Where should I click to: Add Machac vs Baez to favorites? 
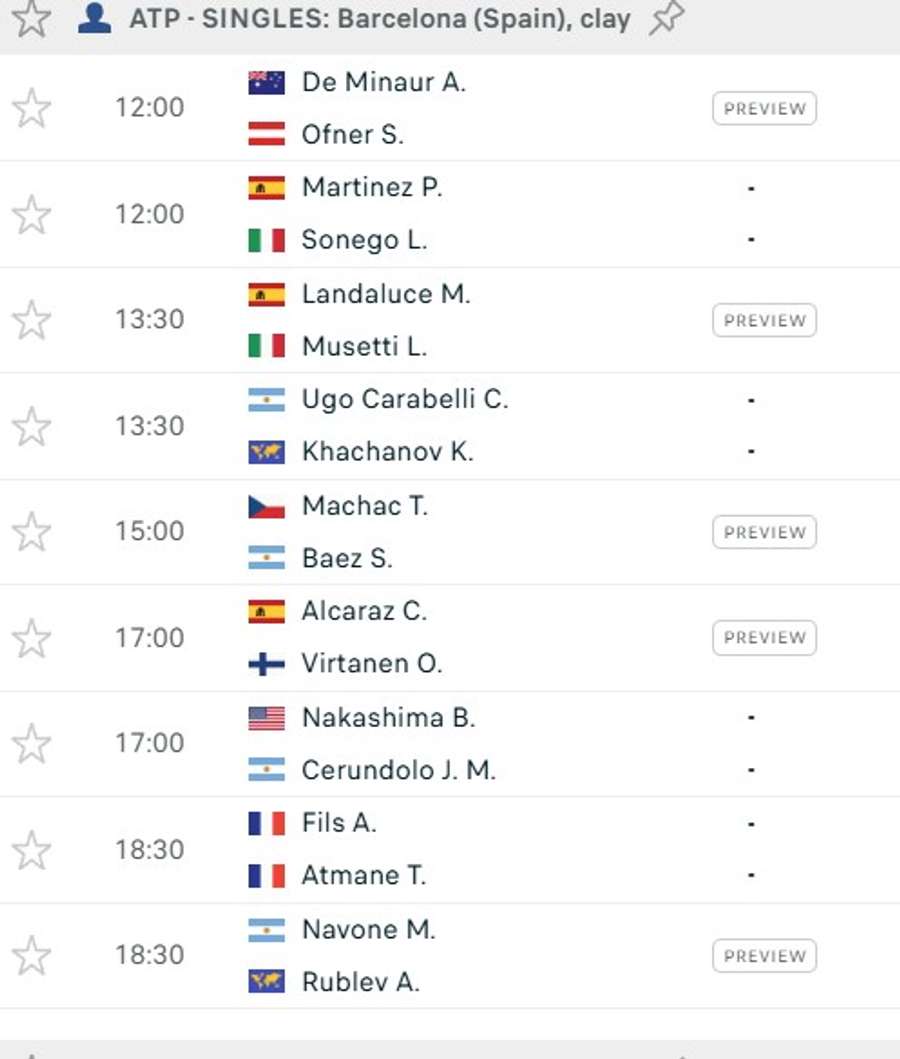pos(32,532)
